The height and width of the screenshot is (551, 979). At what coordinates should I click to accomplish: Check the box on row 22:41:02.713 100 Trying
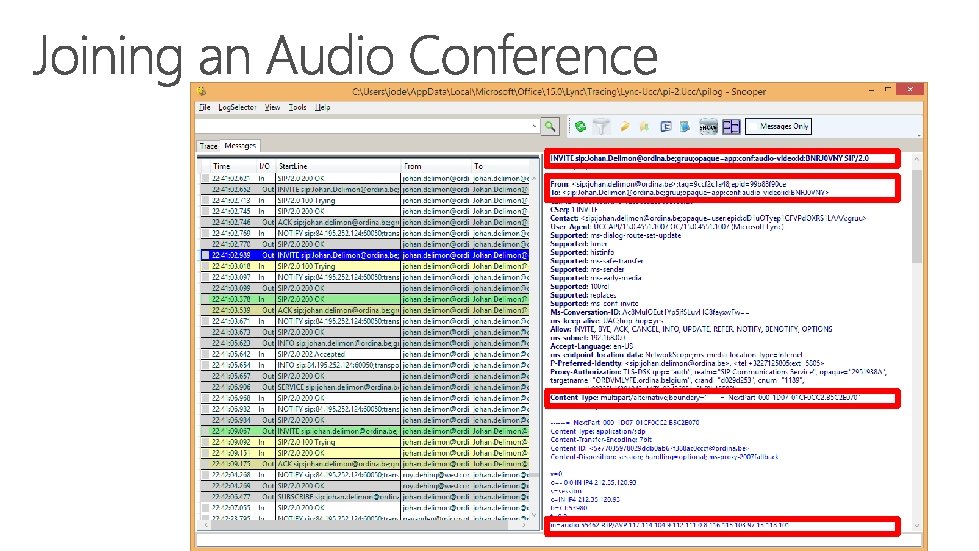coord(205,200)
